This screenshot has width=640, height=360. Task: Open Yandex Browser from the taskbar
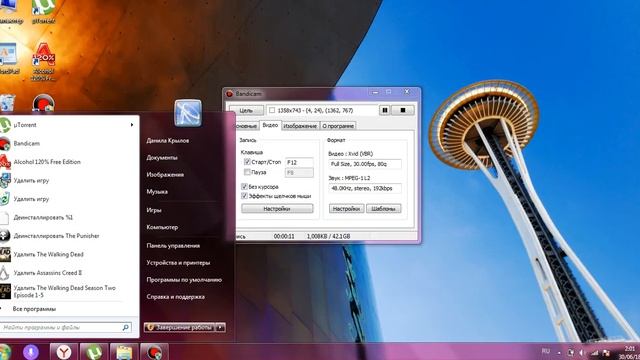coord(64,352)
